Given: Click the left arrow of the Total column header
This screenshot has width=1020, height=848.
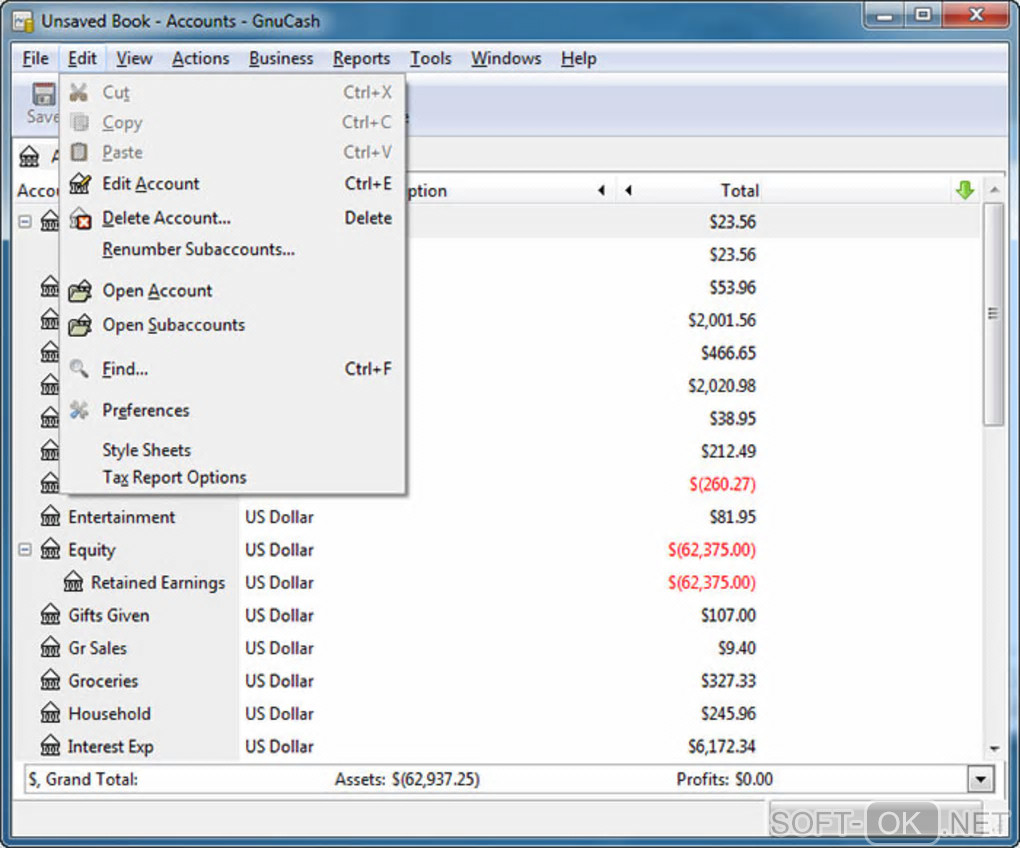Looking at the screenshot, I should [x=628, y=191].
